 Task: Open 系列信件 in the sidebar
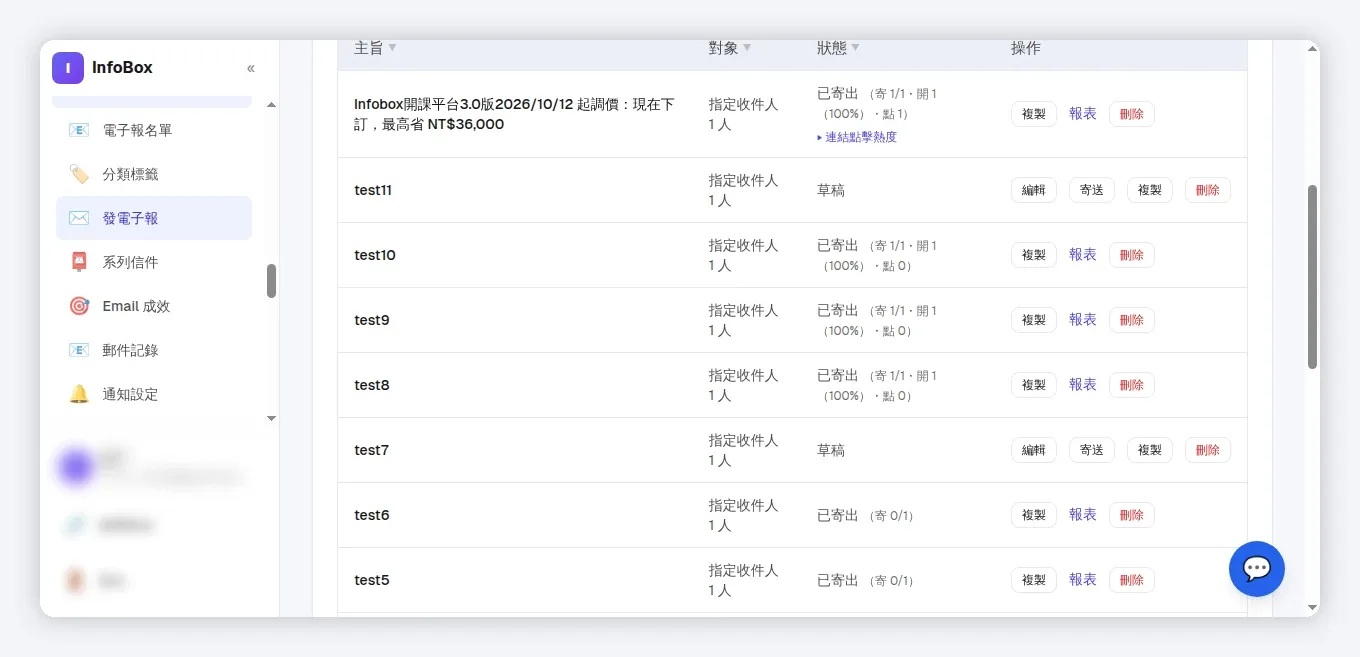pyautogui.click(x=154, y=262)
